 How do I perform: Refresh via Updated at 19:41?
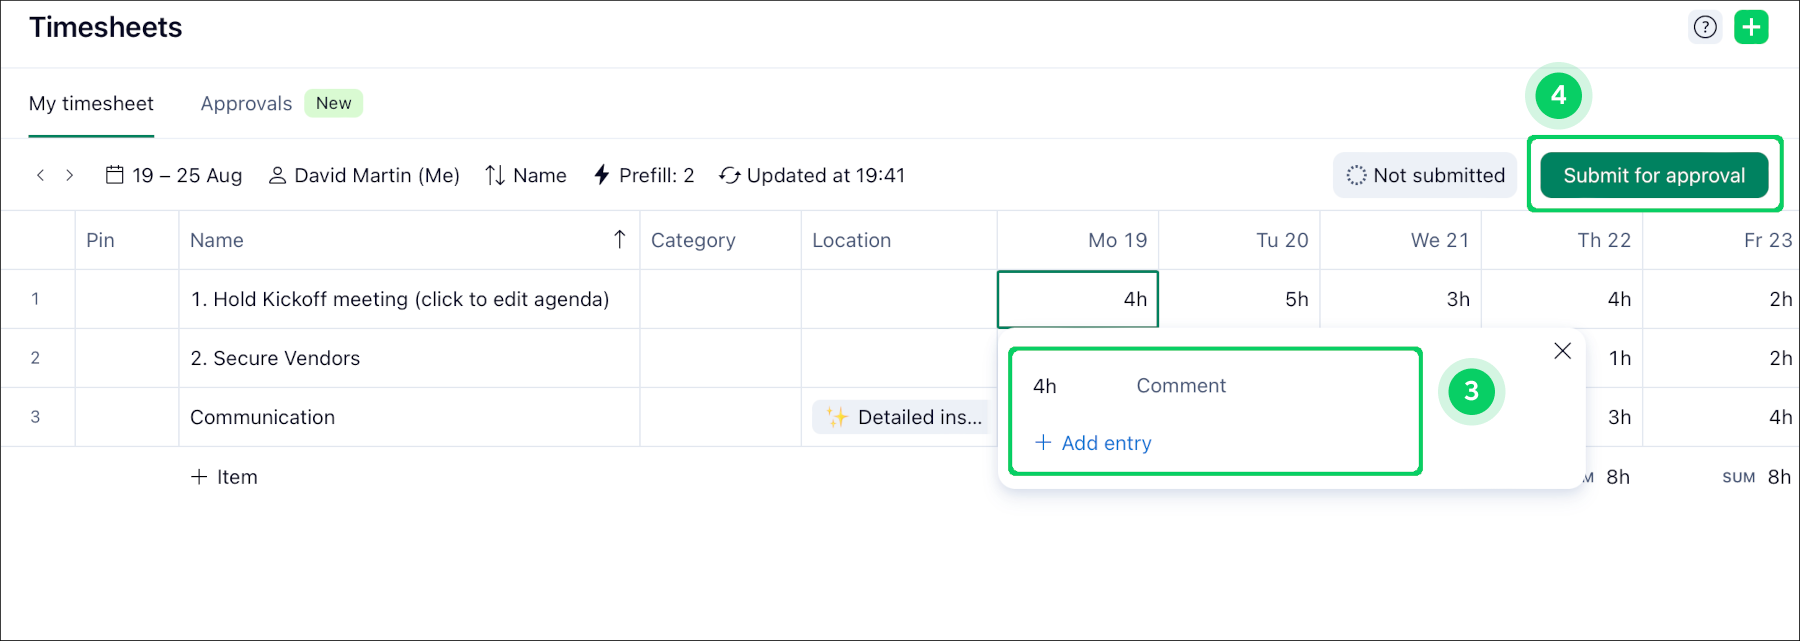pyautogui.click(x=812, y=175)
